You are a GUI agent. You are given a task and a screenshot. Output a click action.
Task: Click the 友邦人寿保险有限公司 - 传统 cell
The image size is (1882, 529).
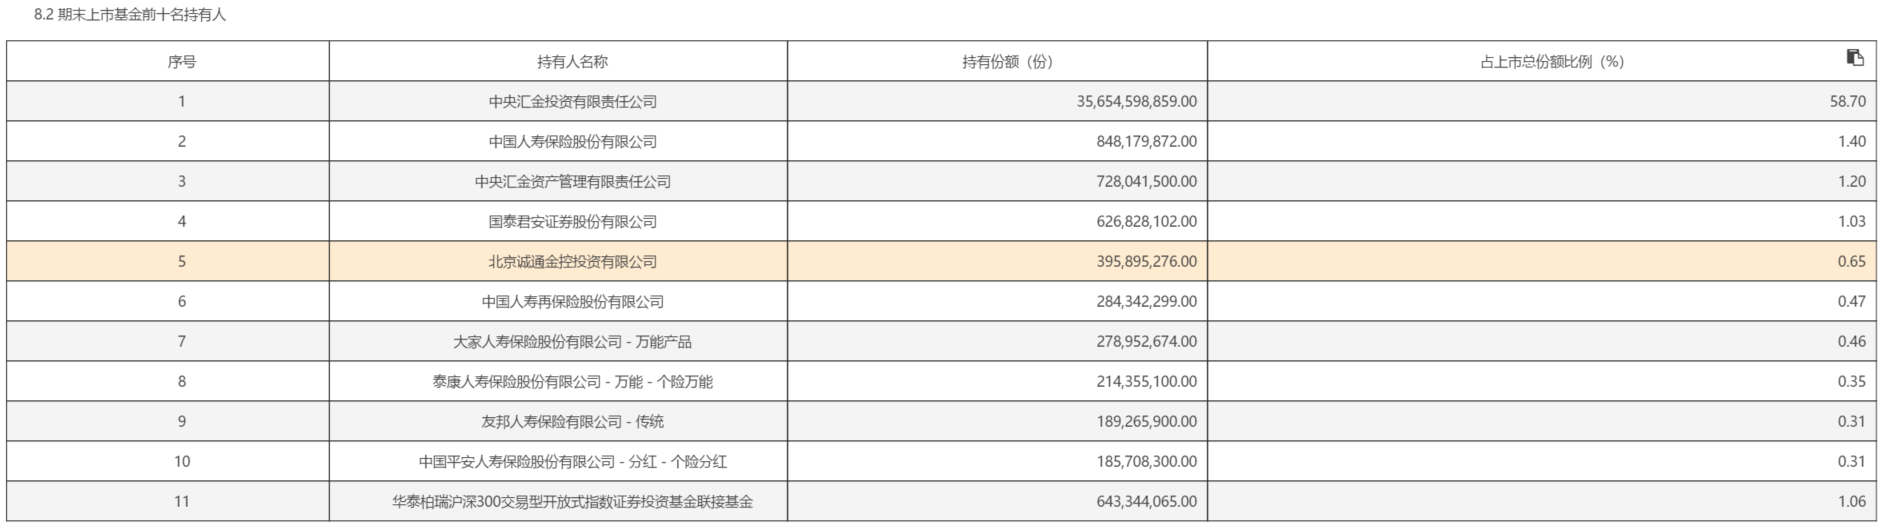572,422
